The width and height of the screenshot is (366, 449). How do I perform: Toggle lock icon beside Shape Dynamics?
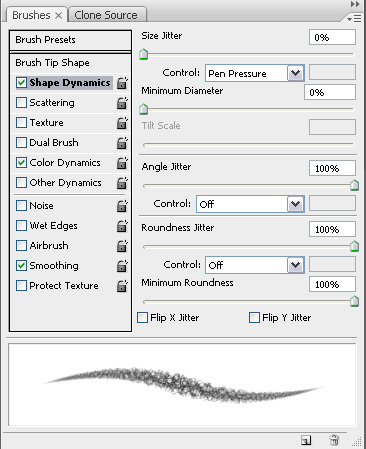[x=122, y=83]
